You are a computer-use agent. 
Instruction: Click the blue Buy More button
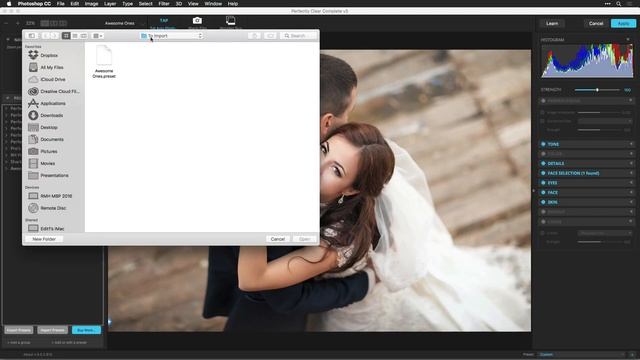86,330
